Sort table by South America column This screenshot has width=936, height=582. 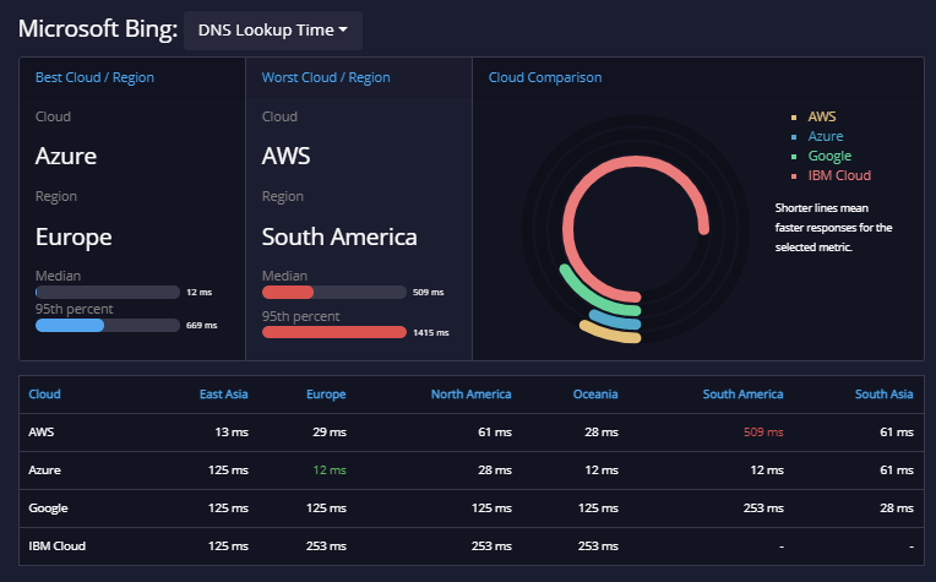point(743,394)
